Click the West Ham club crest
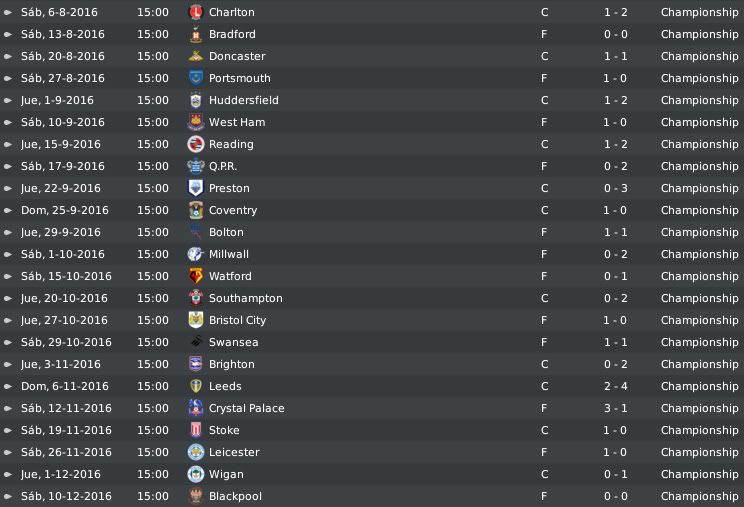 pyautogui.click(x=195, y=122)
